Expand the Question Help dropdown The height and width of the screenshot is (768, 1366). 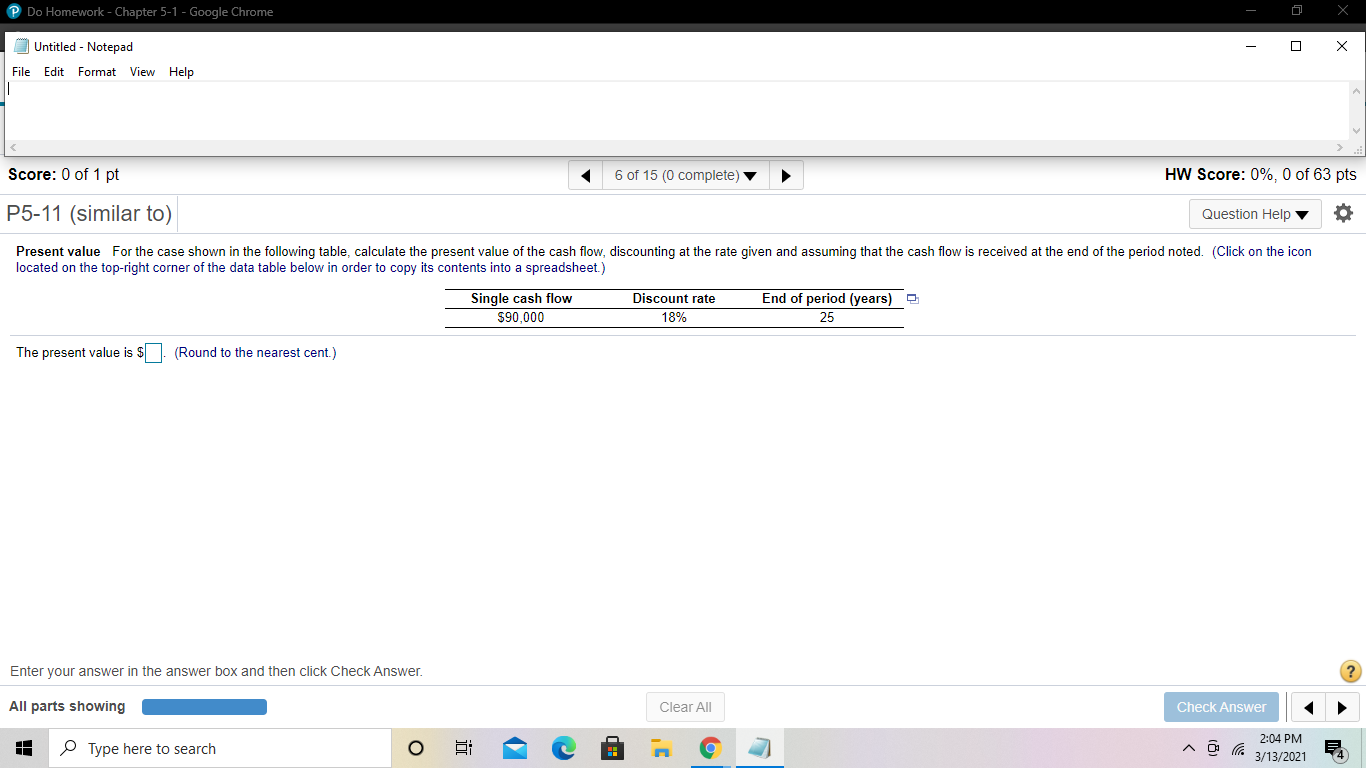click(1255, 213)
